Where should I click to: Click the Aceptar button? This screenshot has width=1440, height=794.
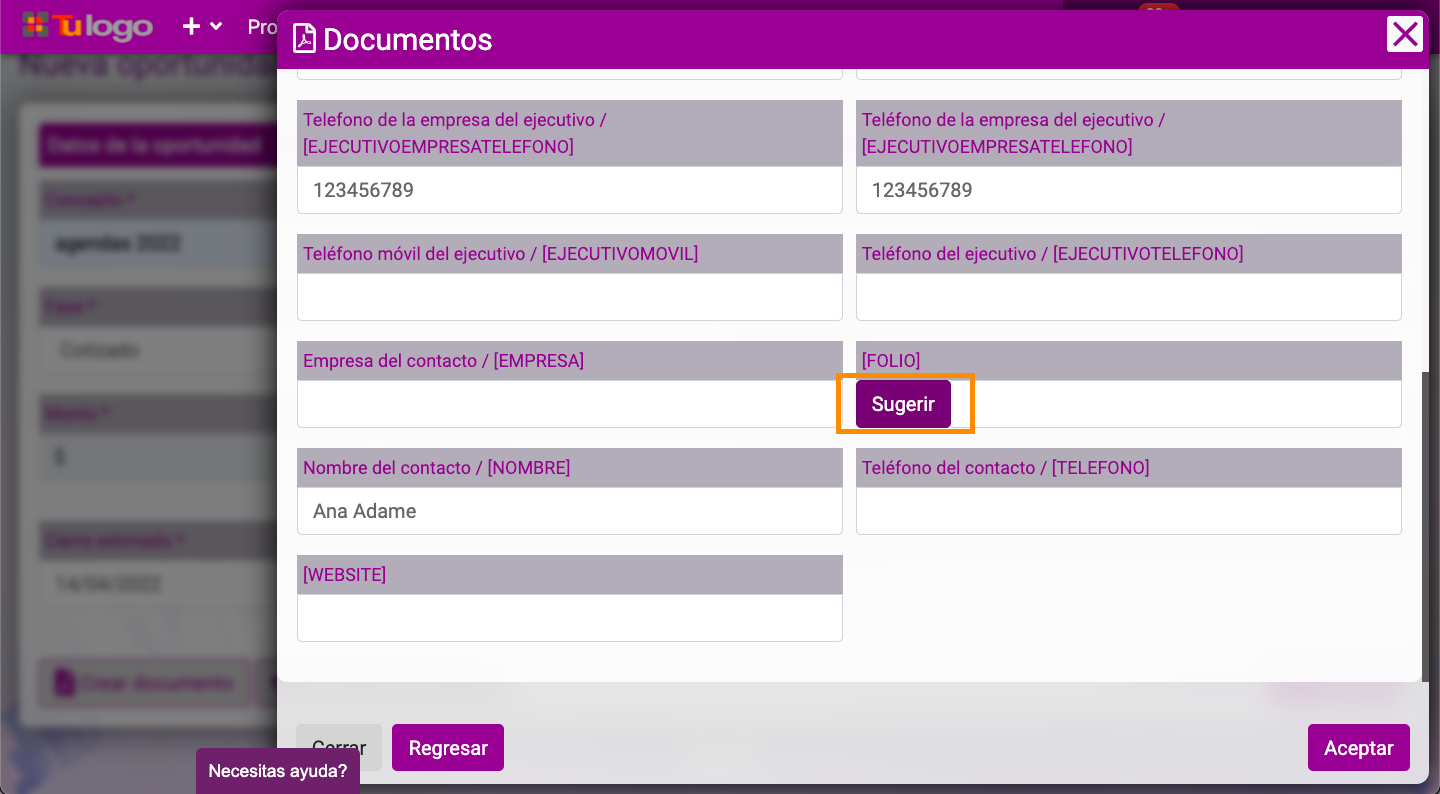pos(1358,748)
